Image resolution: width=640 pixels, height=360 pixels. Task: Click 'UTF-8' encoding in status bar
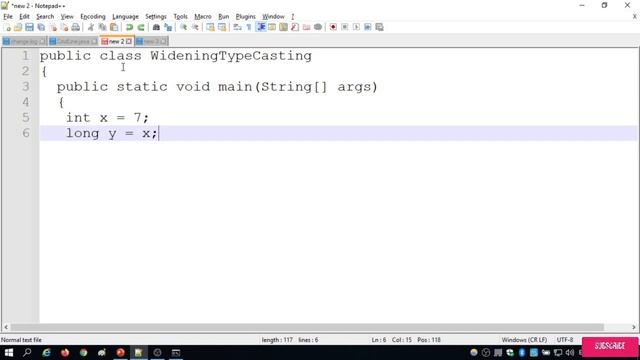(565, 340)
